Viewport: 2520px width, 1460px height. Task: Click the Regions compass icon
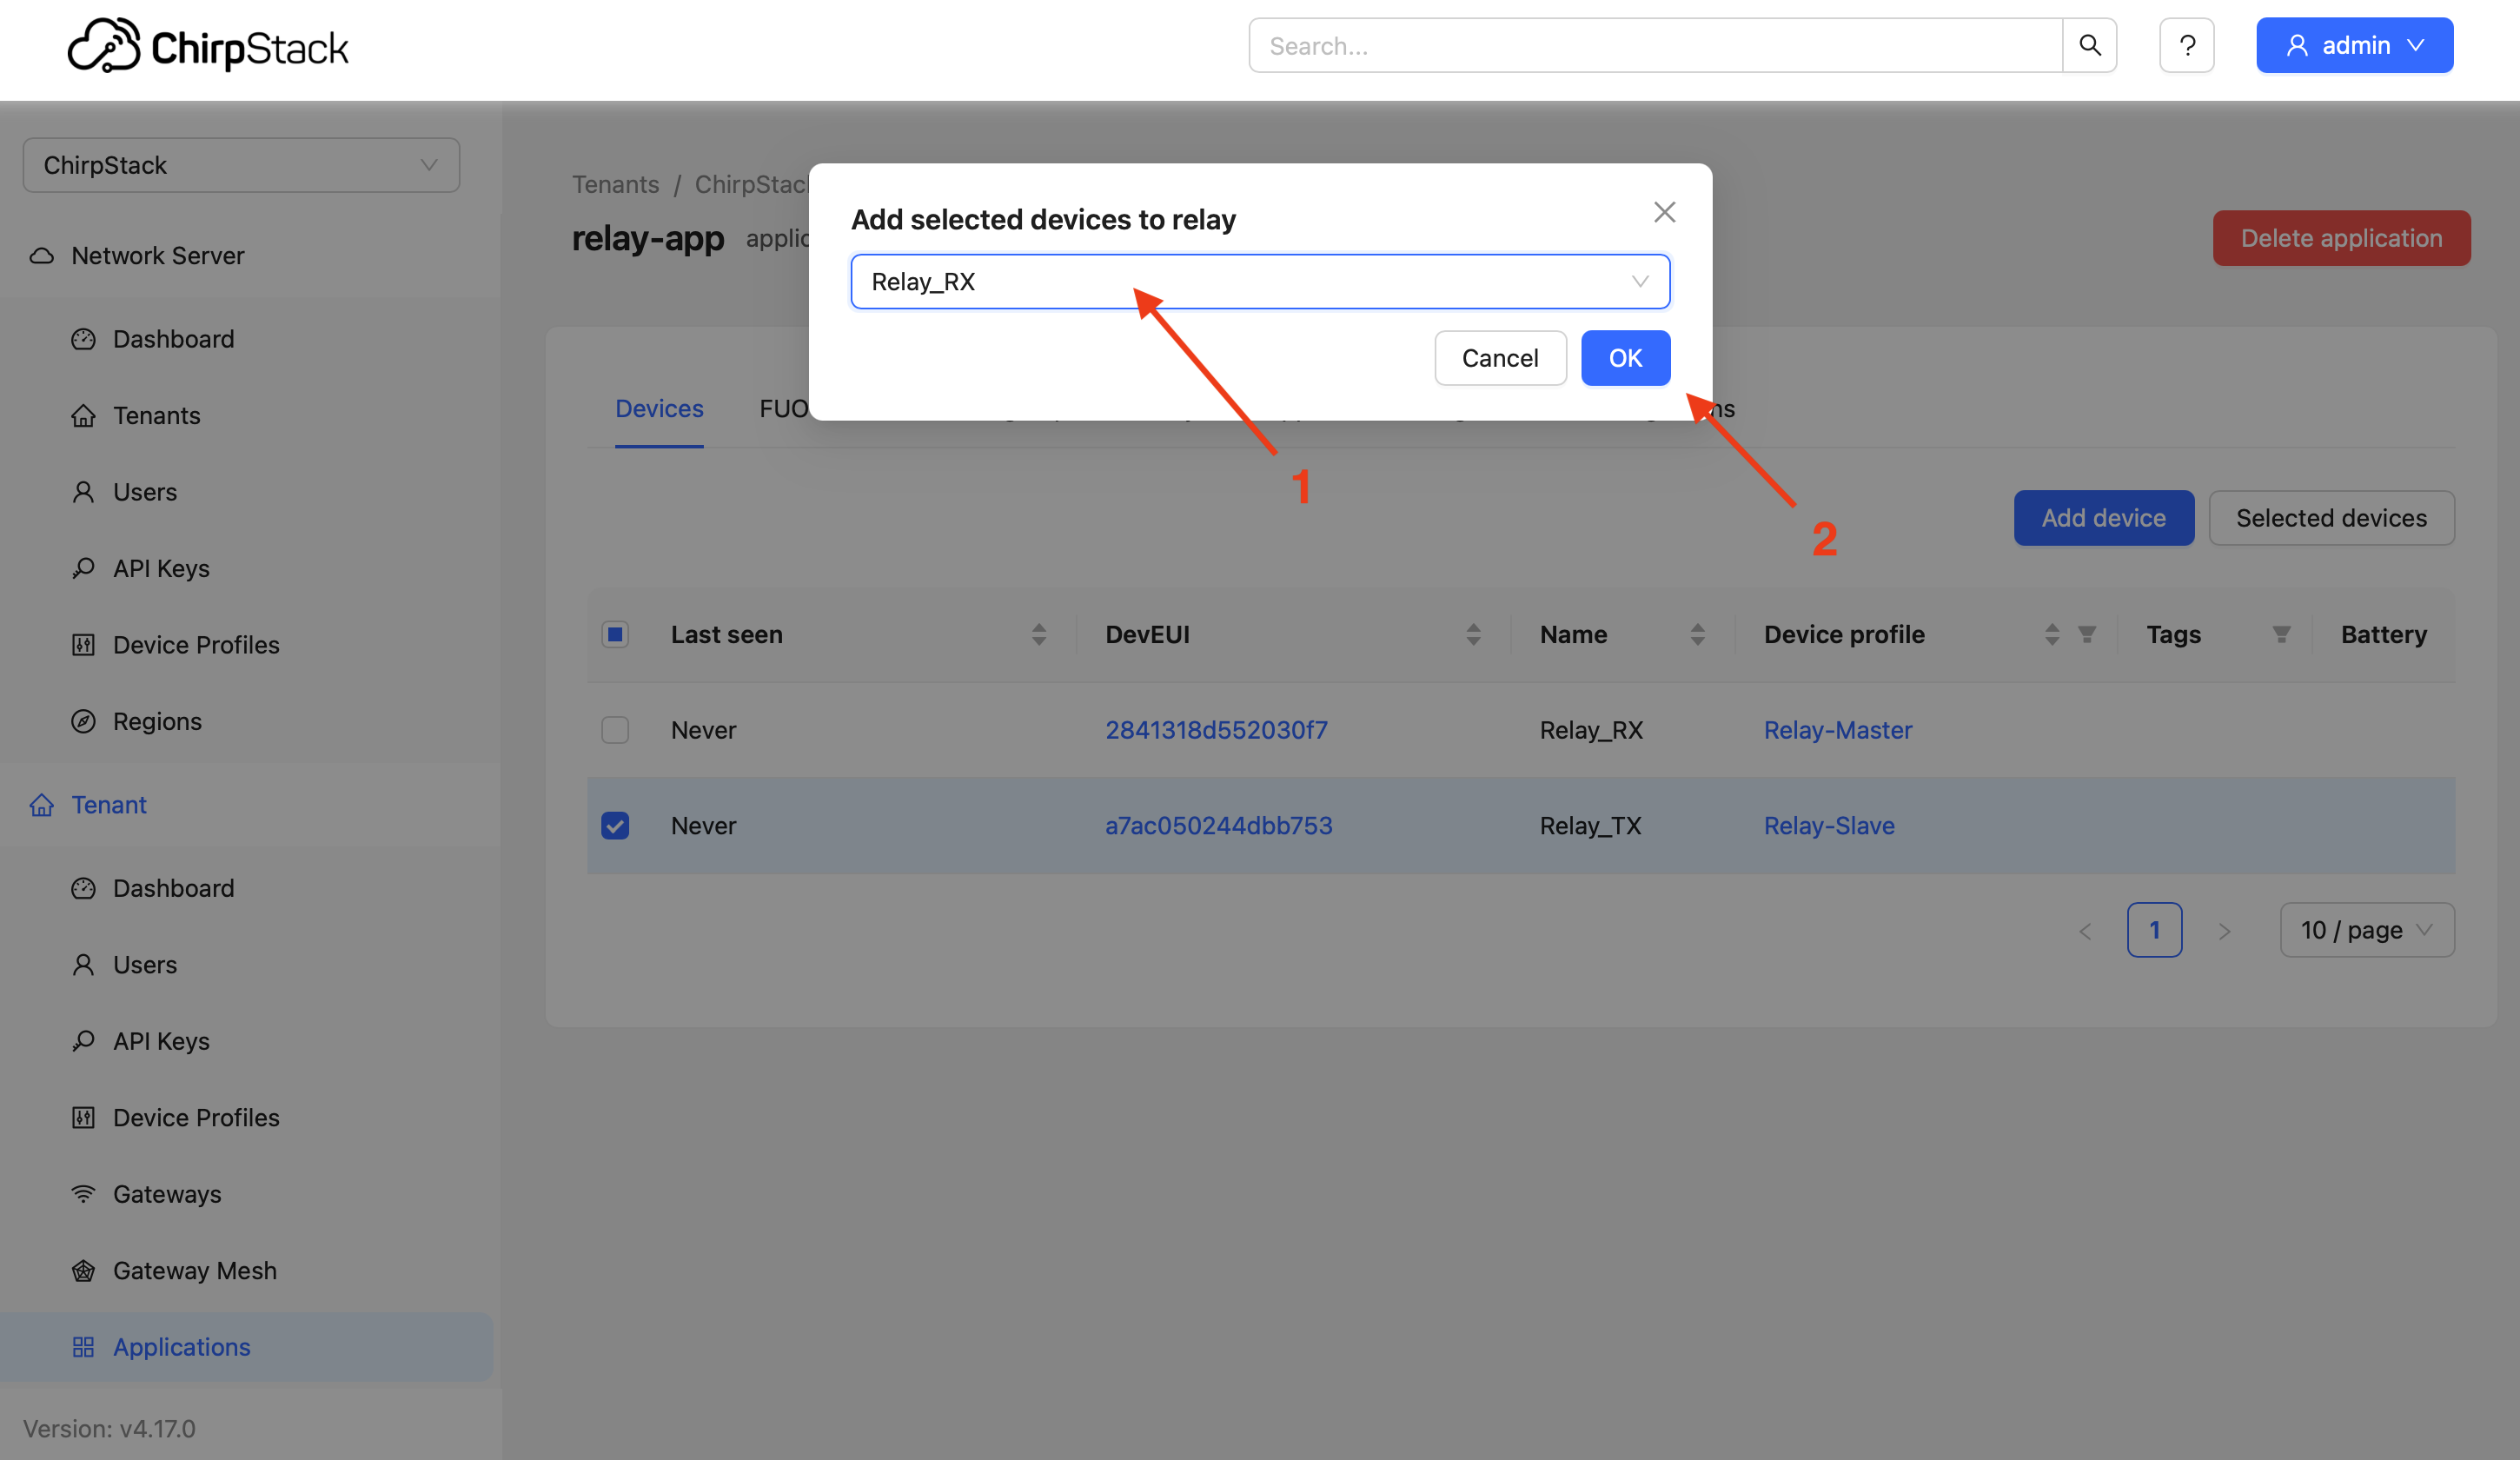83,721
